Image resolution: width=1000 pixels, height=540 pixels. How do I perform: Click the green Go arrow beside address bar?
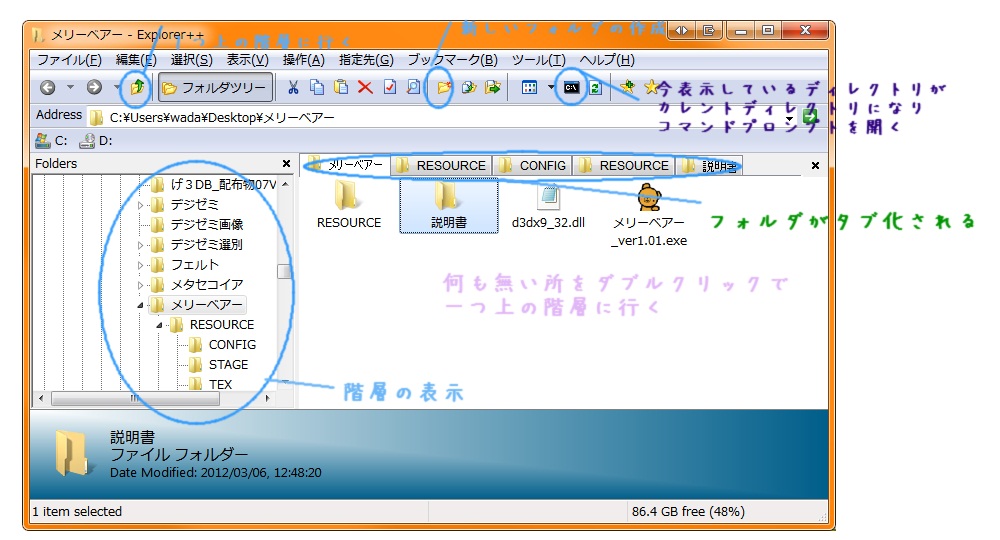(x=810, y=117)
